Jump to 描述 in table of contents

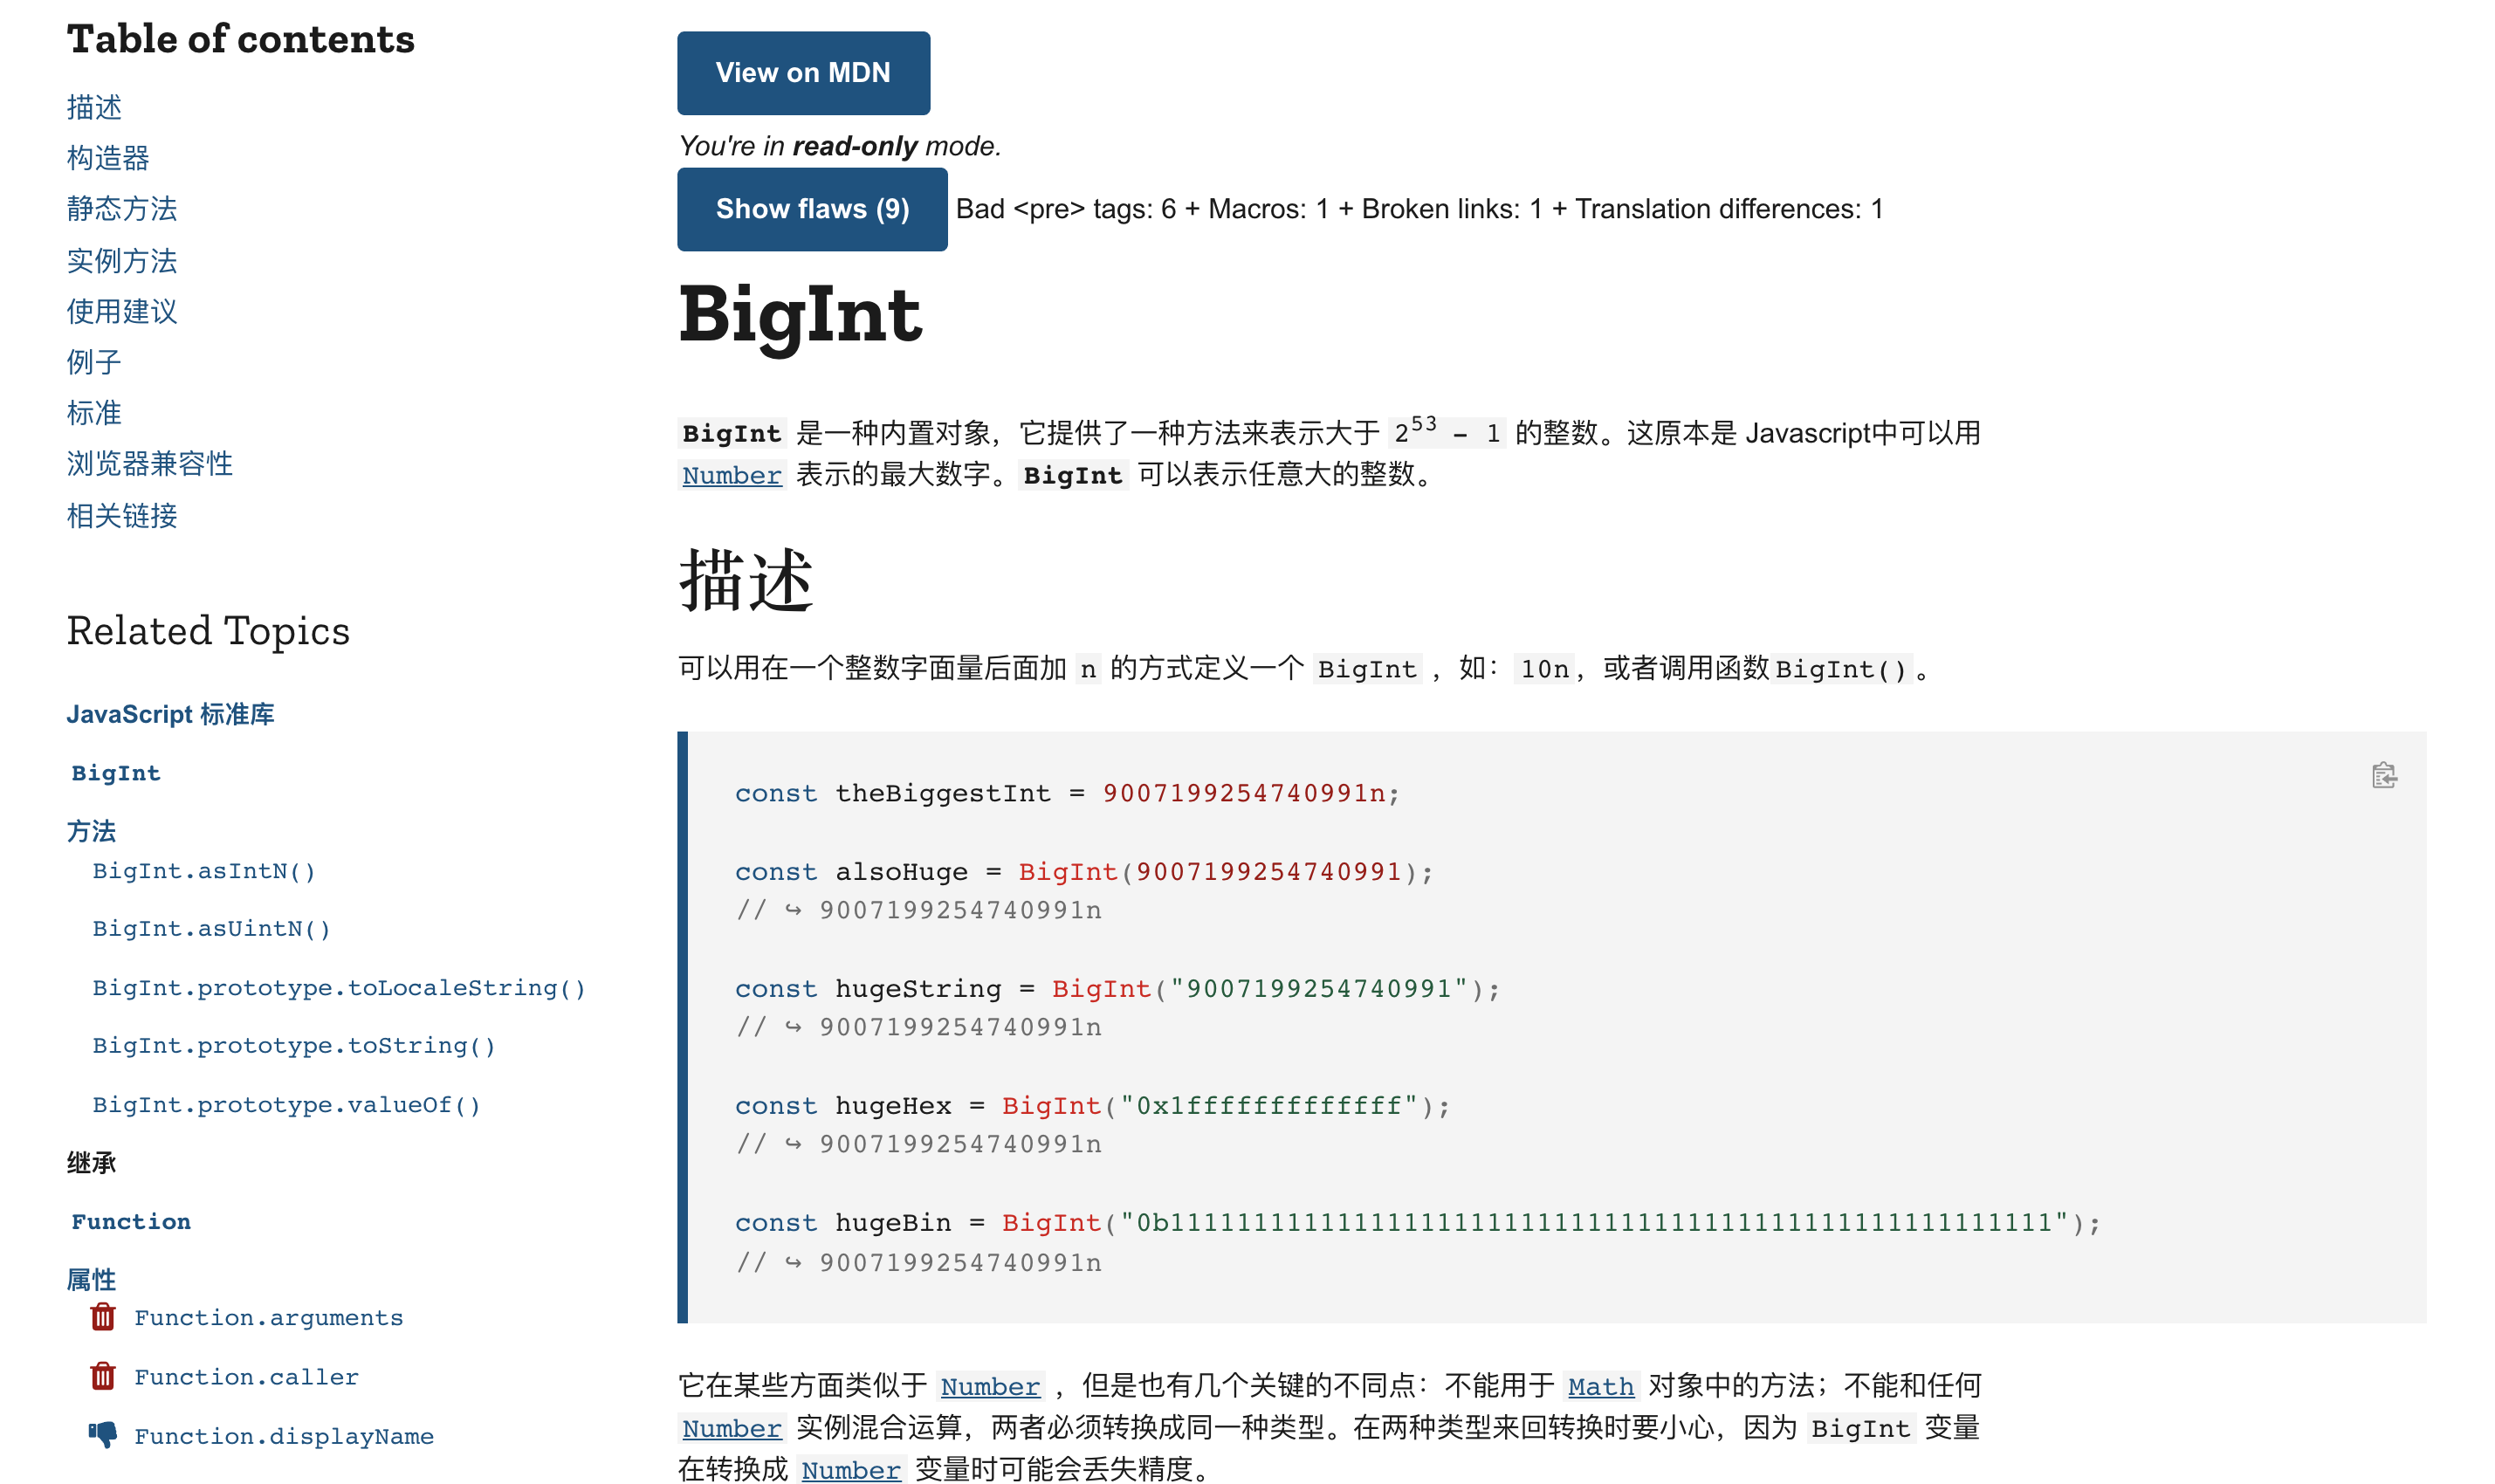point(94,107)
